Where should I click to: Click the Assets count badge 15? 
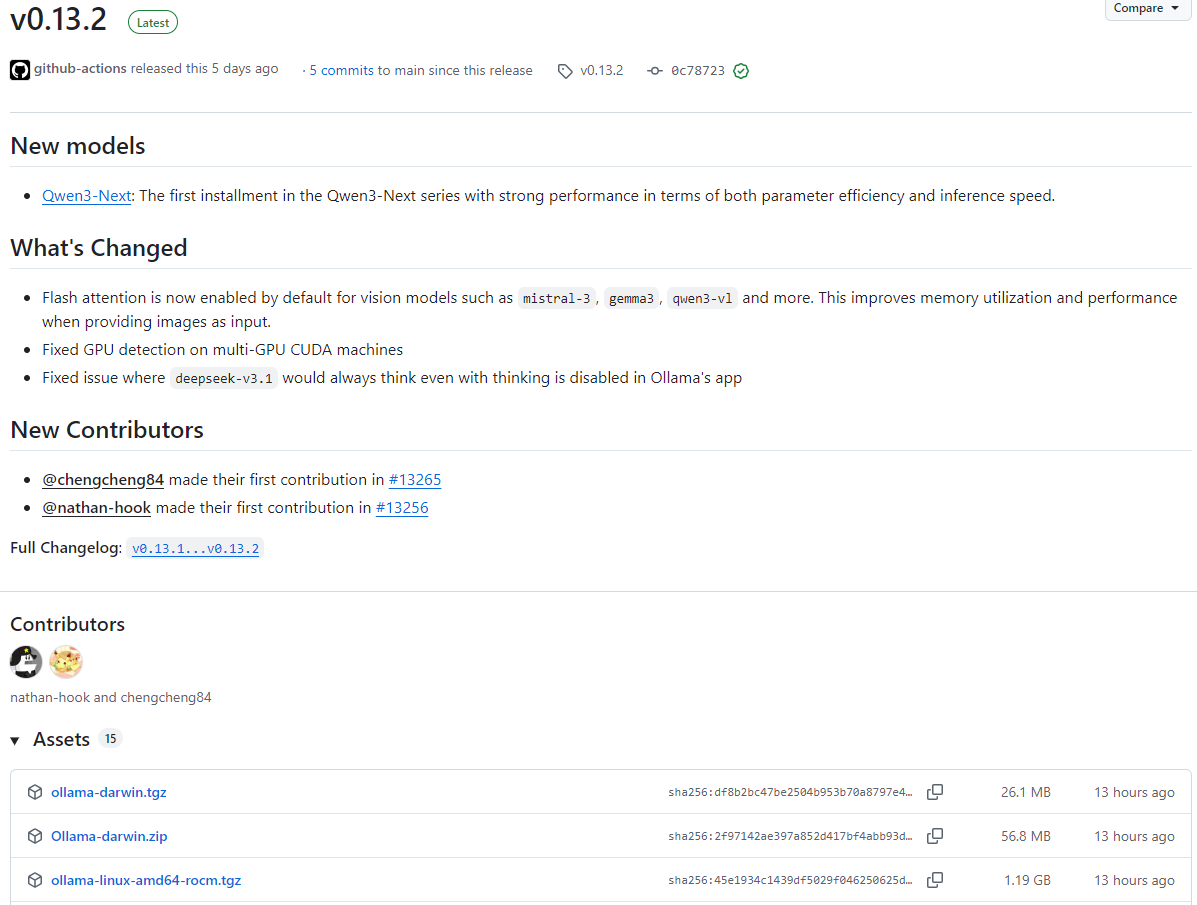[x=111, y=739]
